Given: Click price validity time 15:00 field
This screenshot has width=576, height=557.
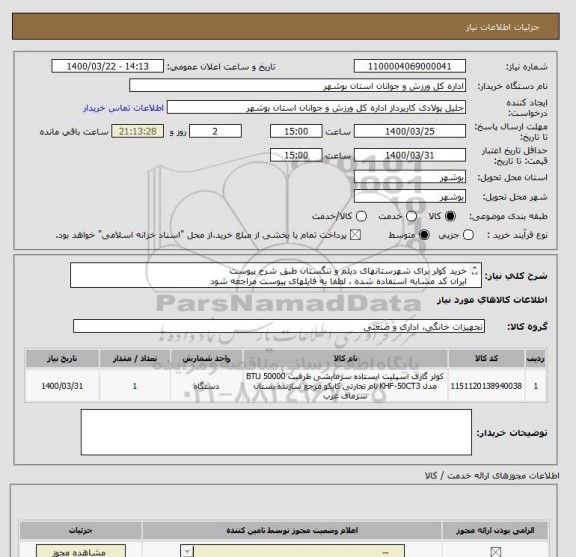Looking at the screenshot, I should 296,155.
